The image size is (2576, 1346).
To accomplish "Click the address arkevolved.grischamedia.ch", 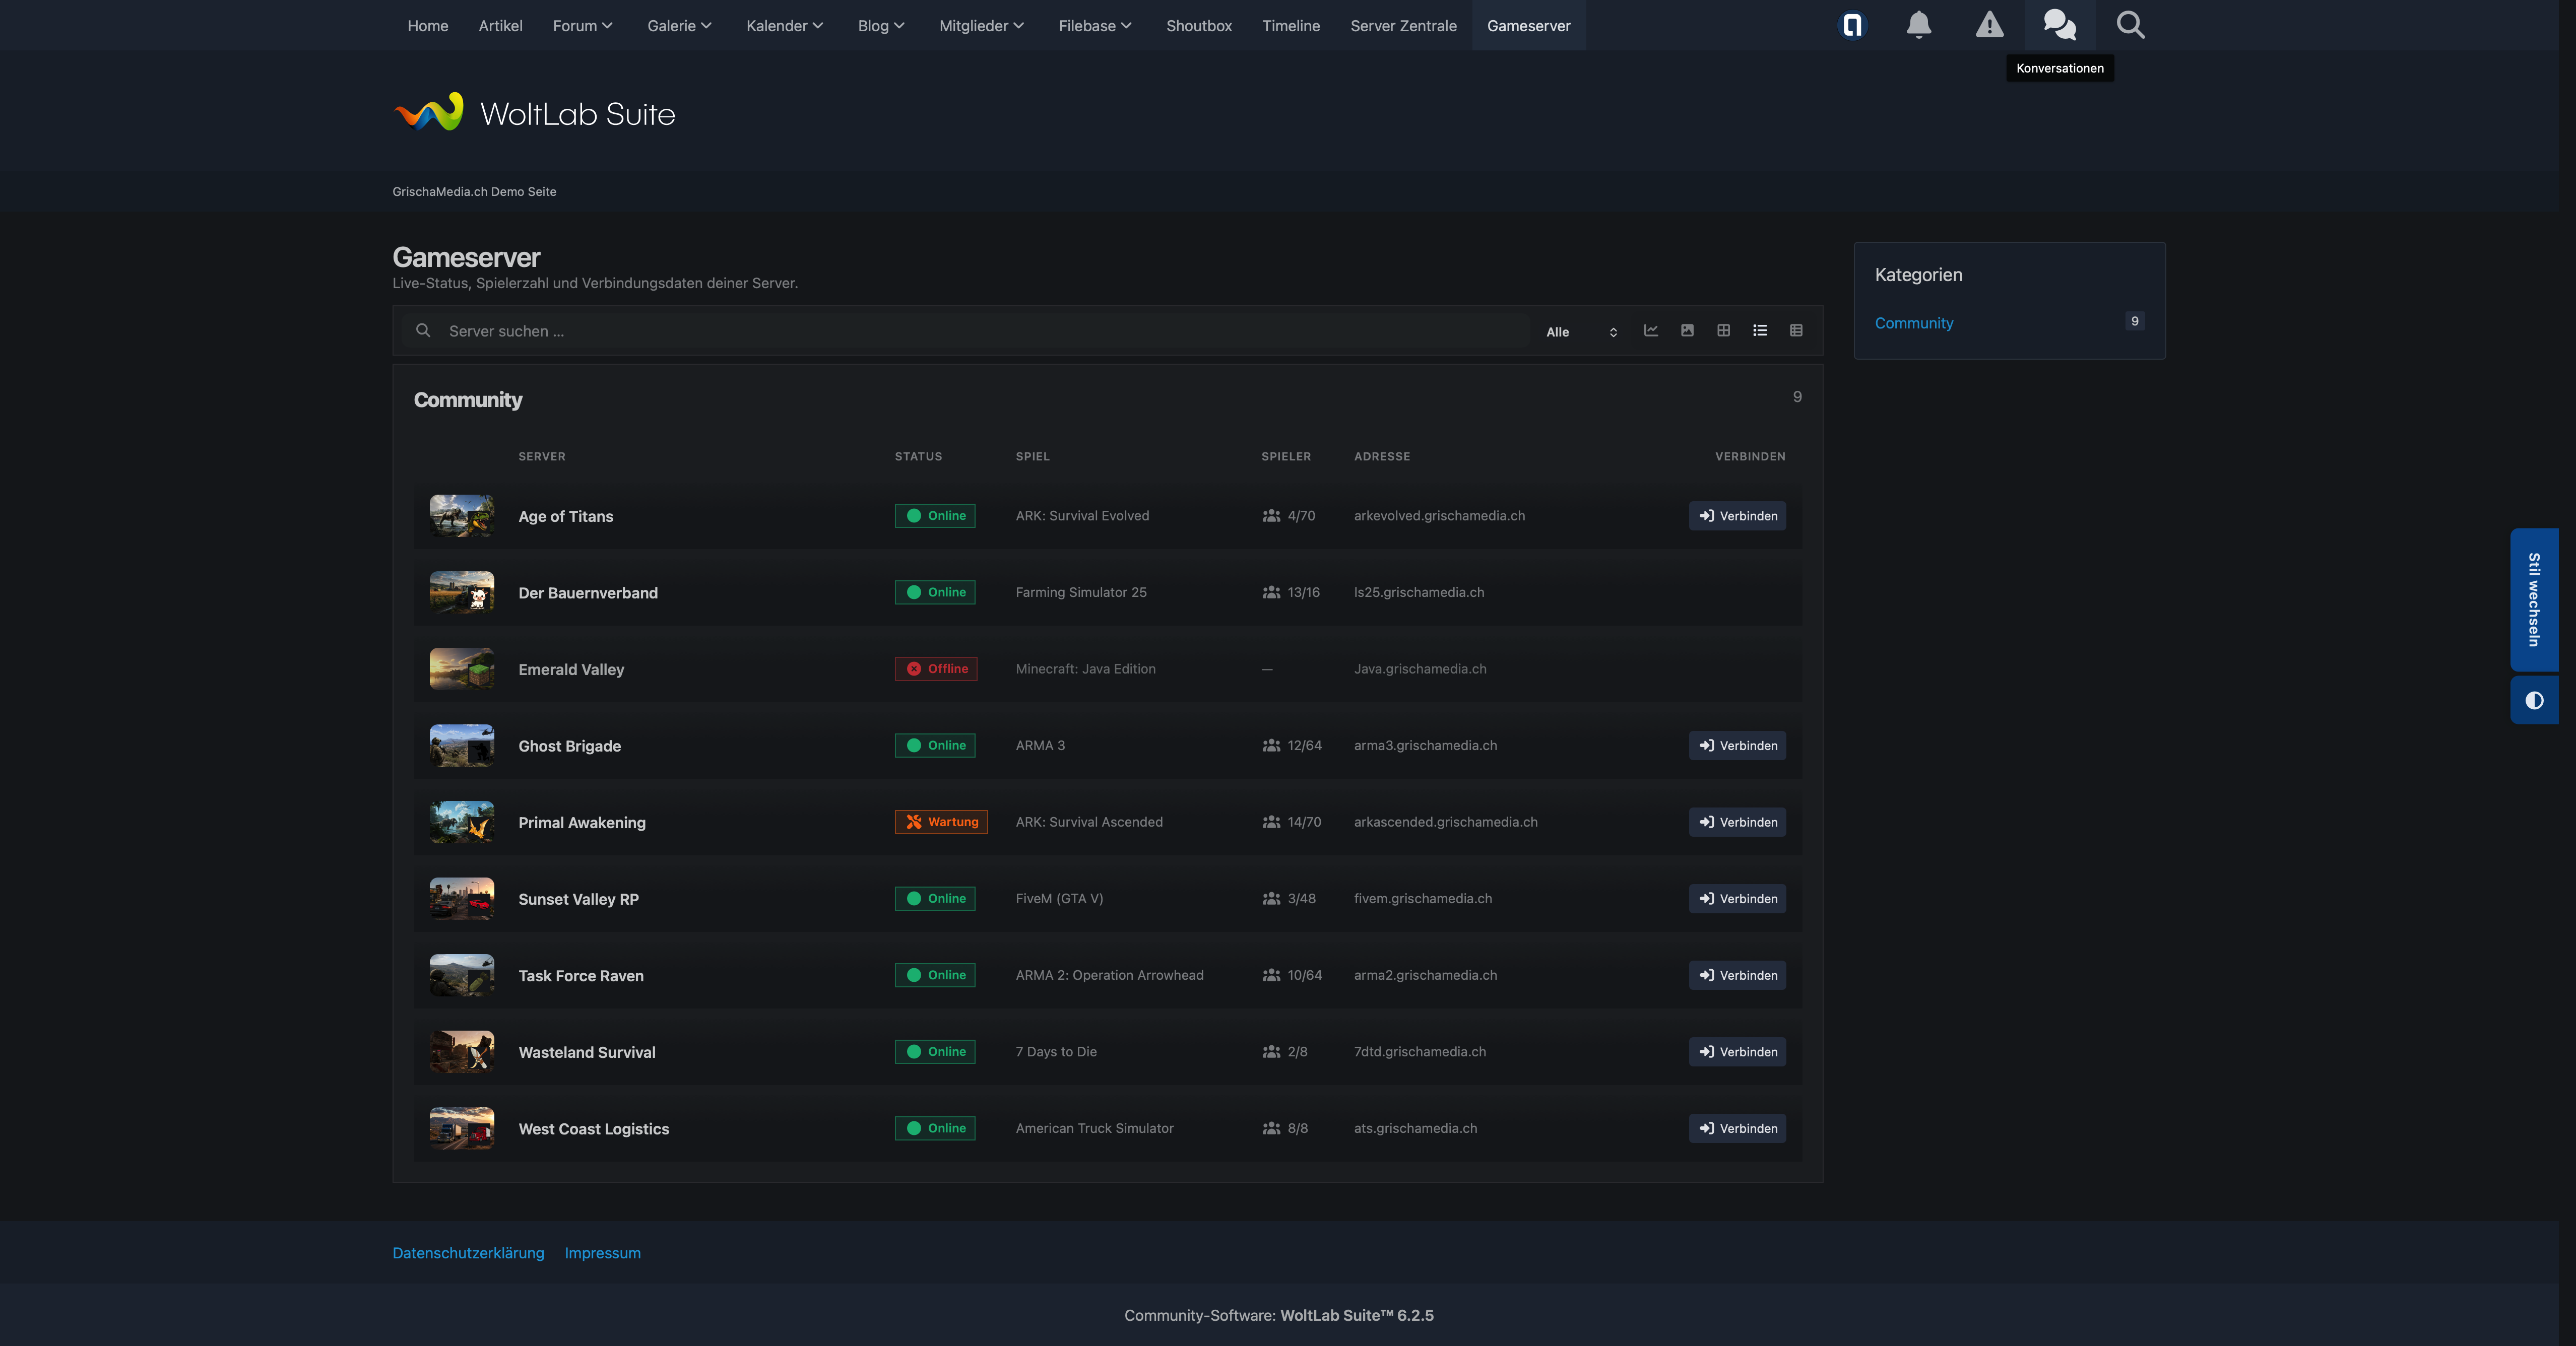I will point(1439,516).
